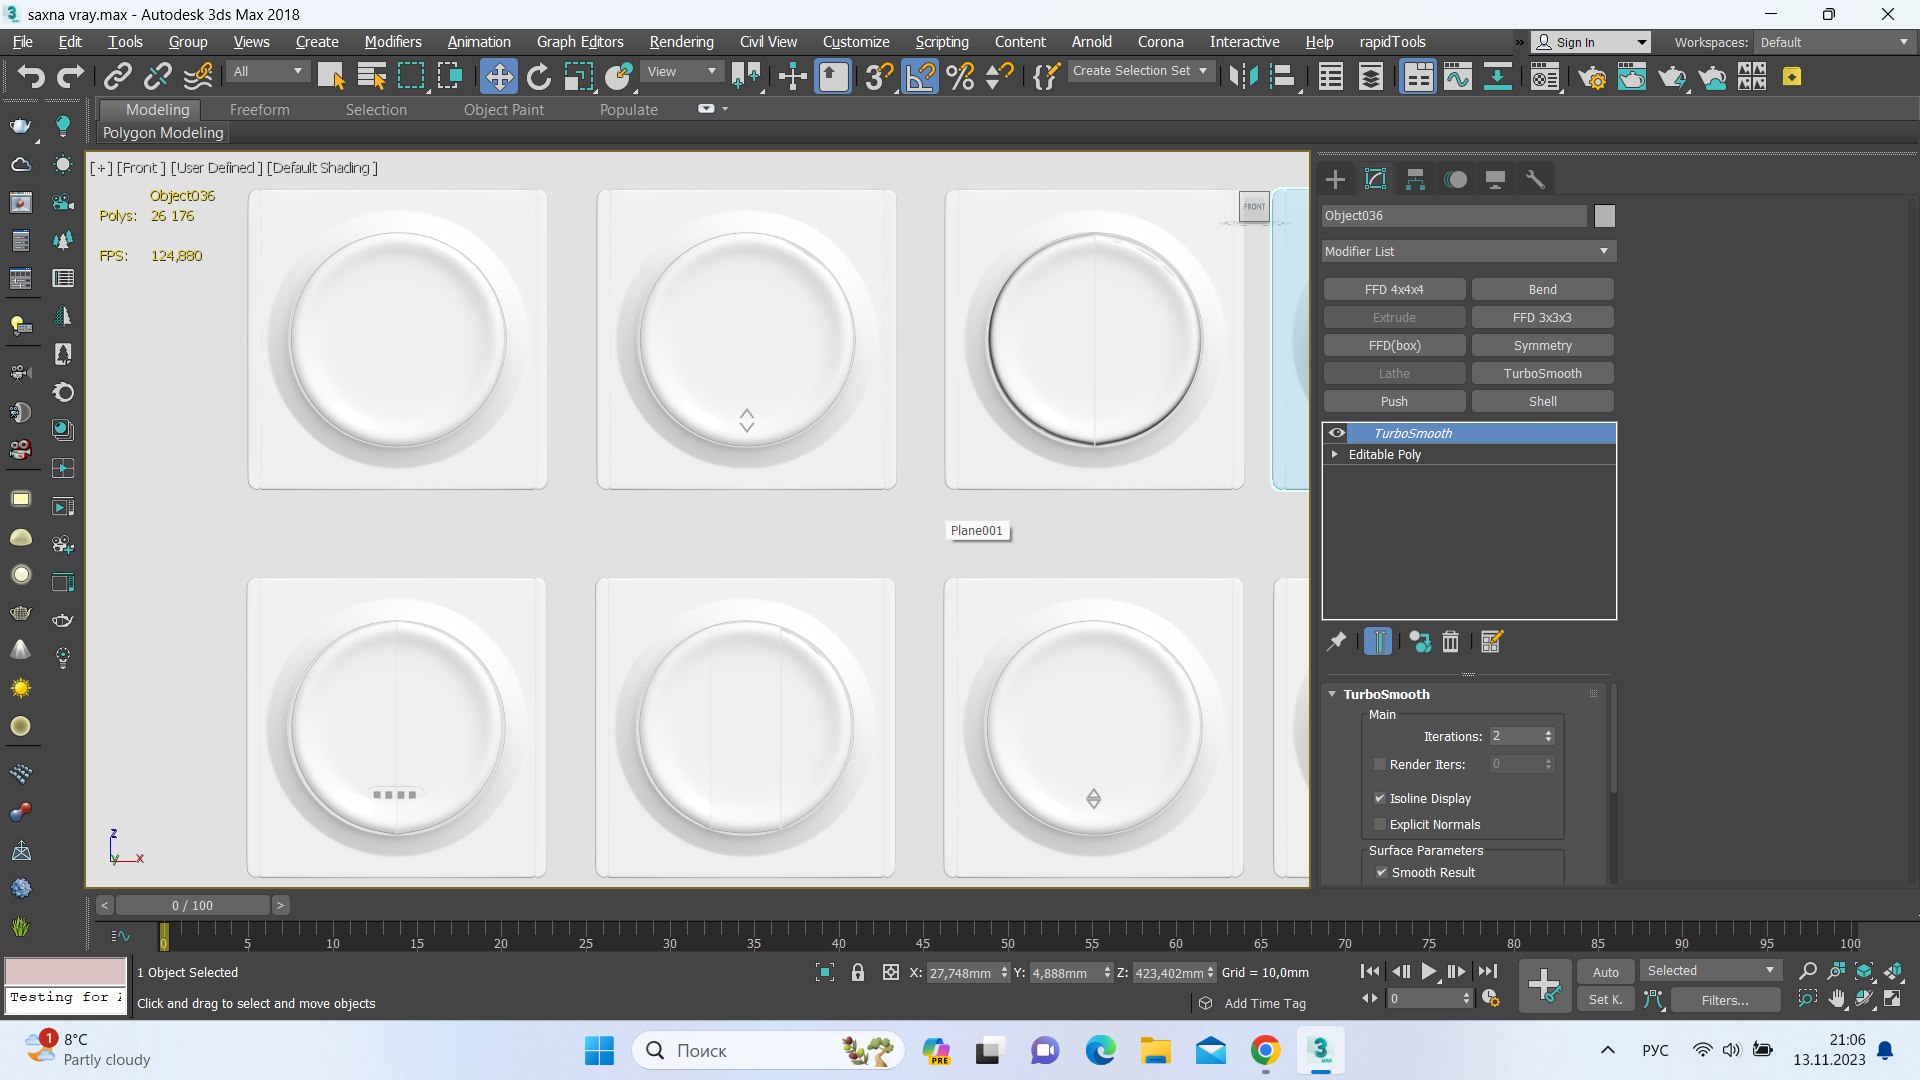The height and width of the screenshot is (1080, 1920).
Task: Open the Modifier List dropdown
Action: (1468, 251)
